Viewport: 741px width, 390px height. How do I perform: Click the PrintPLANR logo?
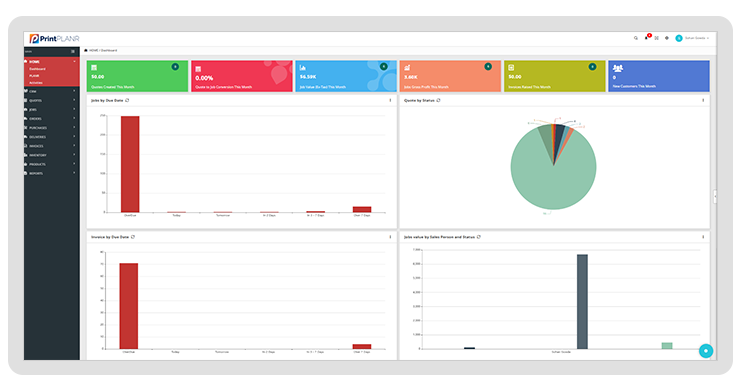pyautogui.click(x=54, y=39)
